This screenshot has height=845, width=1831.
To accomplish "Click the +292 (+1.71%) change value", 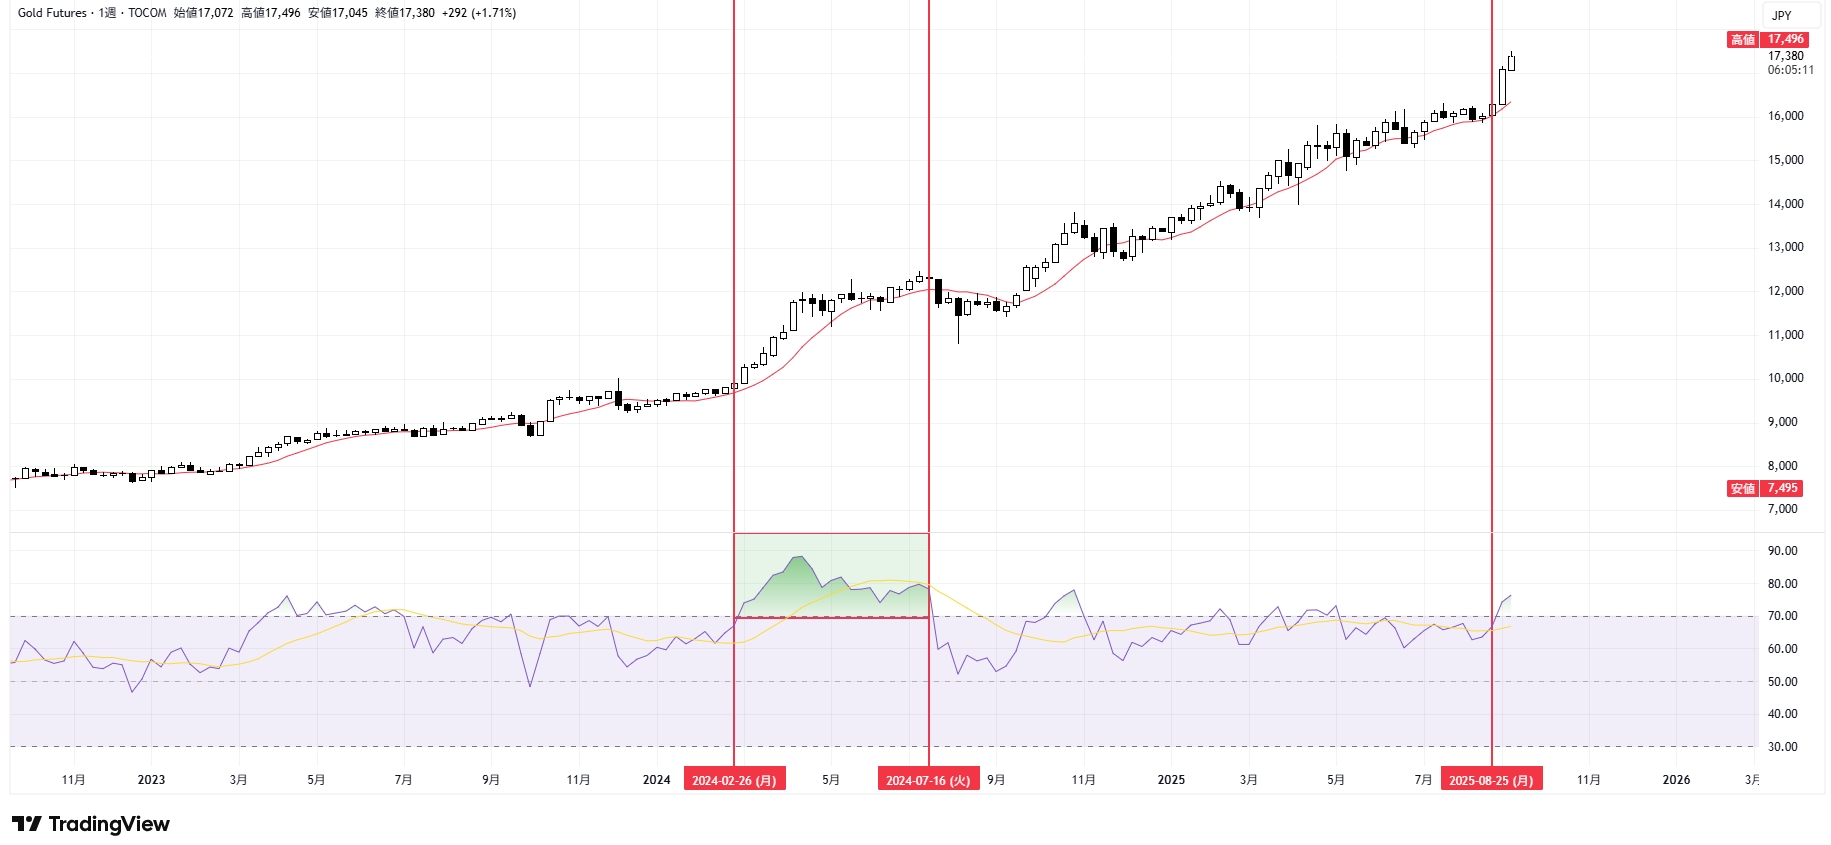I will (x=479, y=13).
